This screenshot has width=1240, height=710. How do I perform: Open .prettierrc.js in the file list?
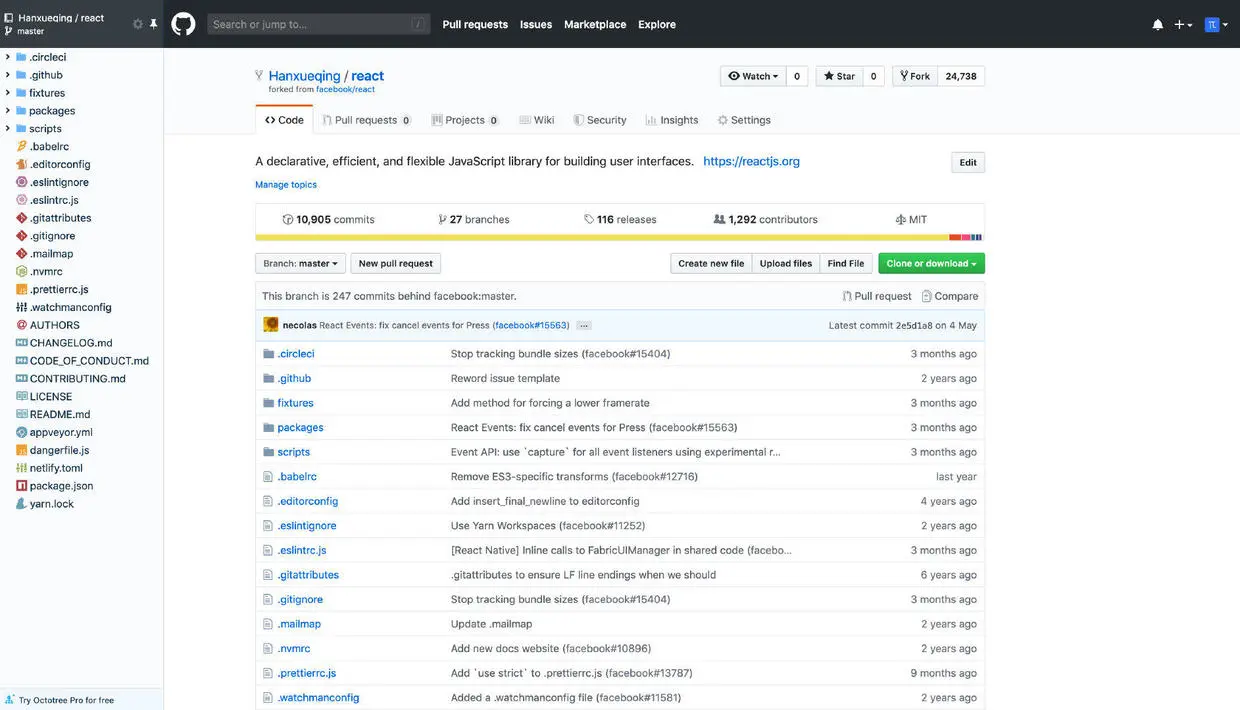pos(307,673)
